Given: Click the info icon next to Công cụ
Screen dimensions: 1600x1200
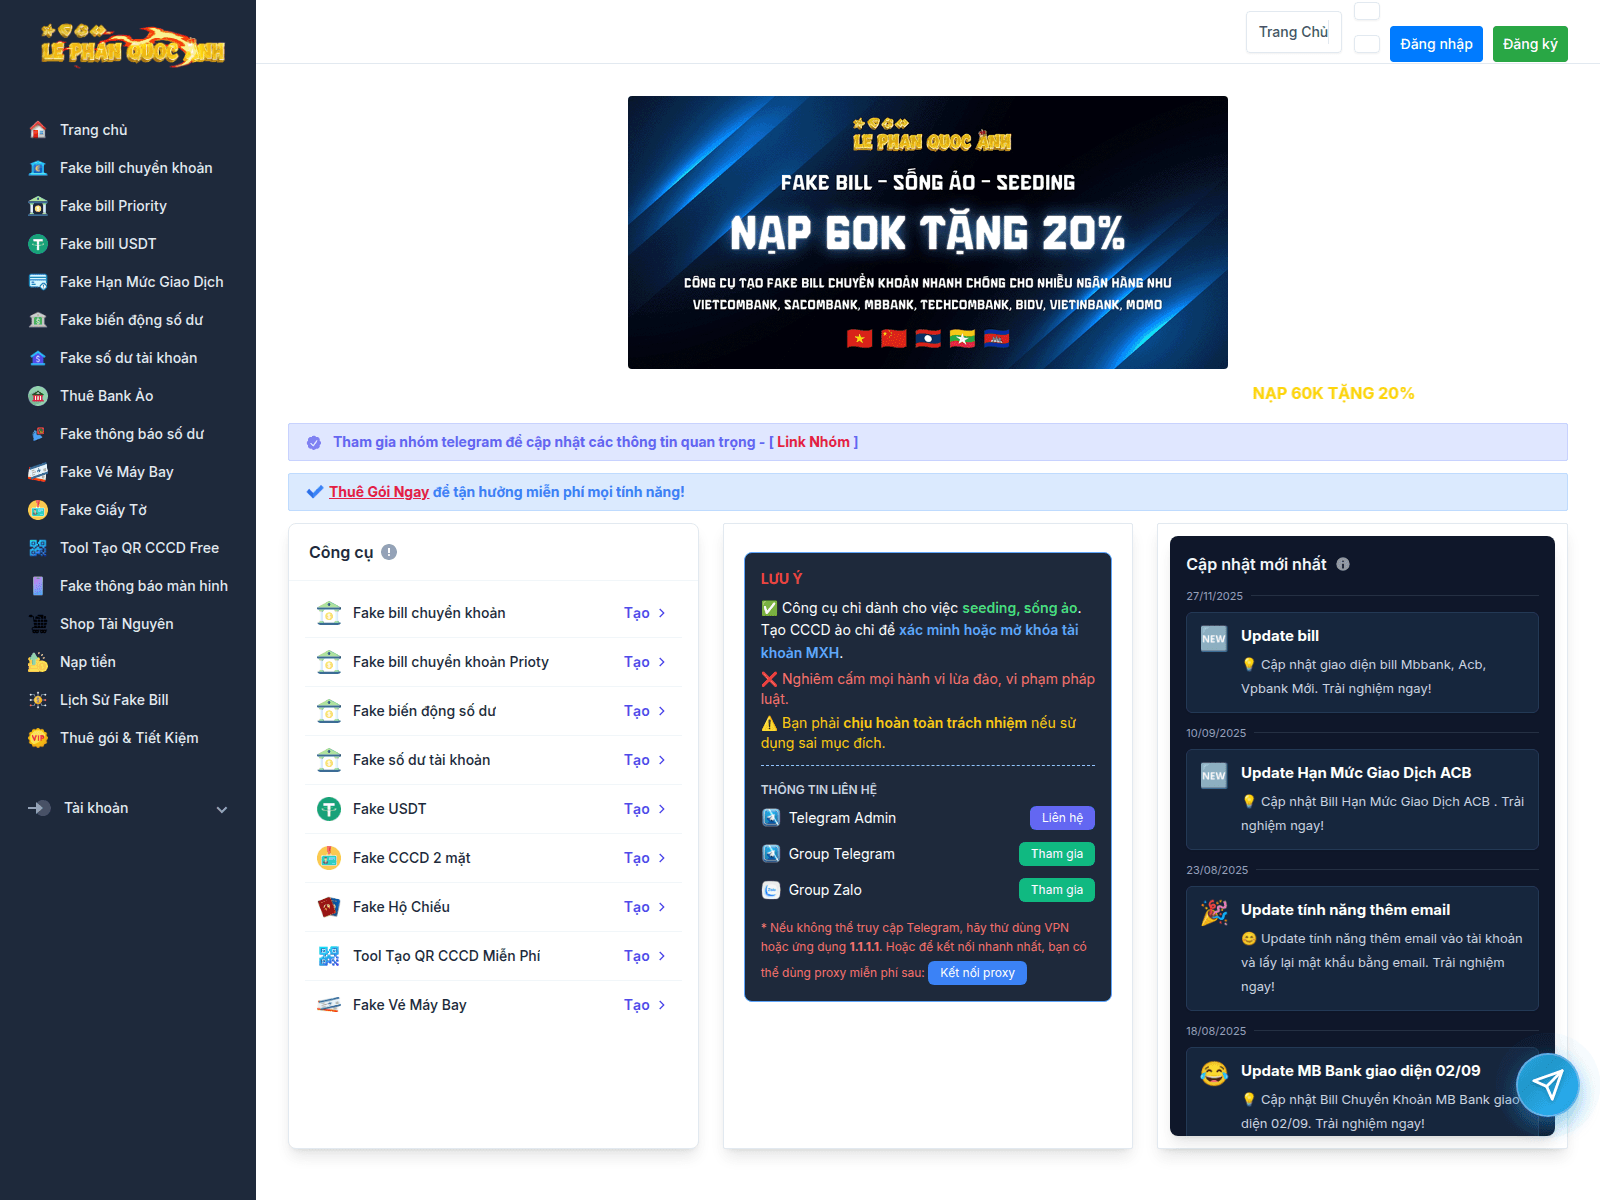Looking at the screenshot, I should tap(389, 552).
